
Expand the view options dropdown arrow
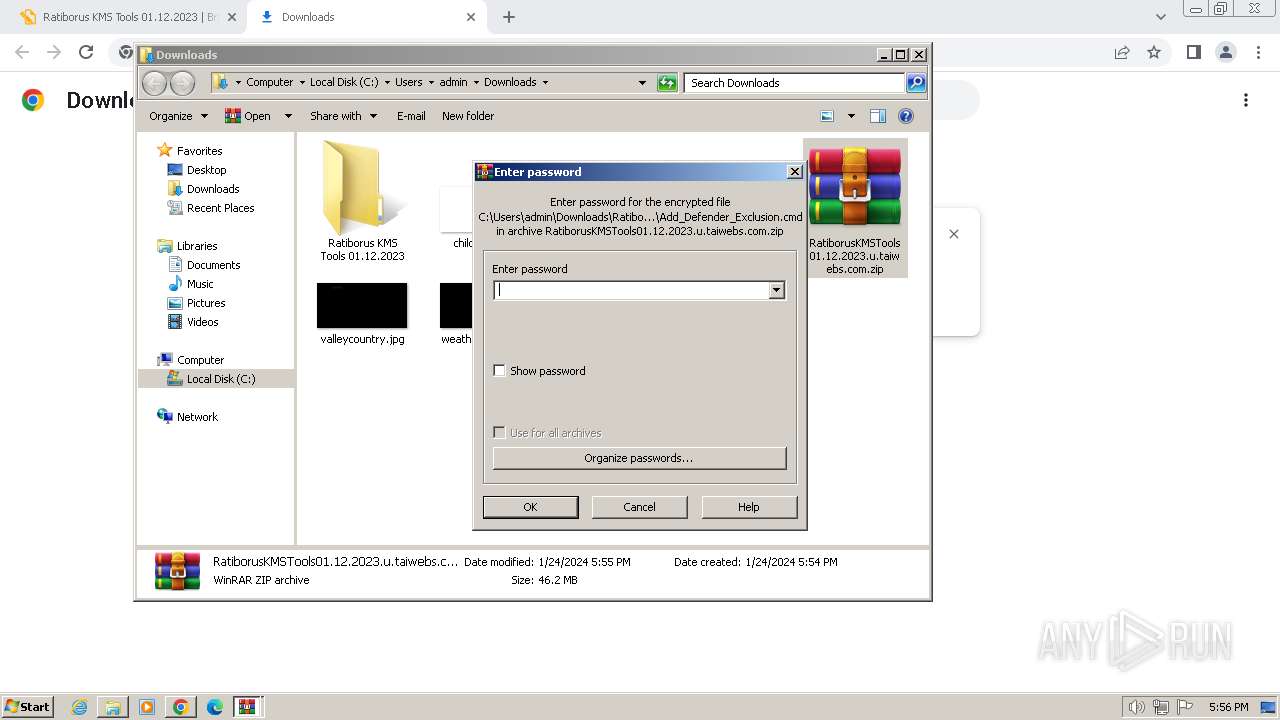coord(851,116)
